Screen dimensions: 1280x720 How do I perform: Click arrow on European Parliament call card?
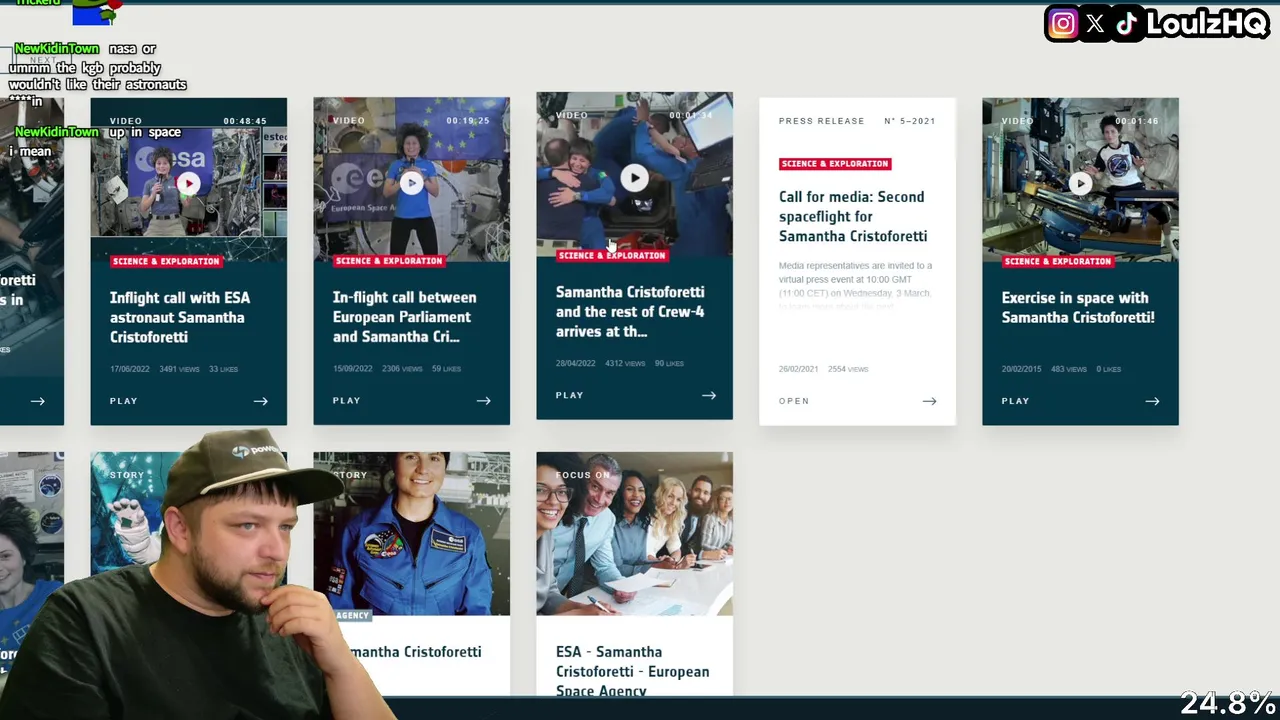coord(483,401)
